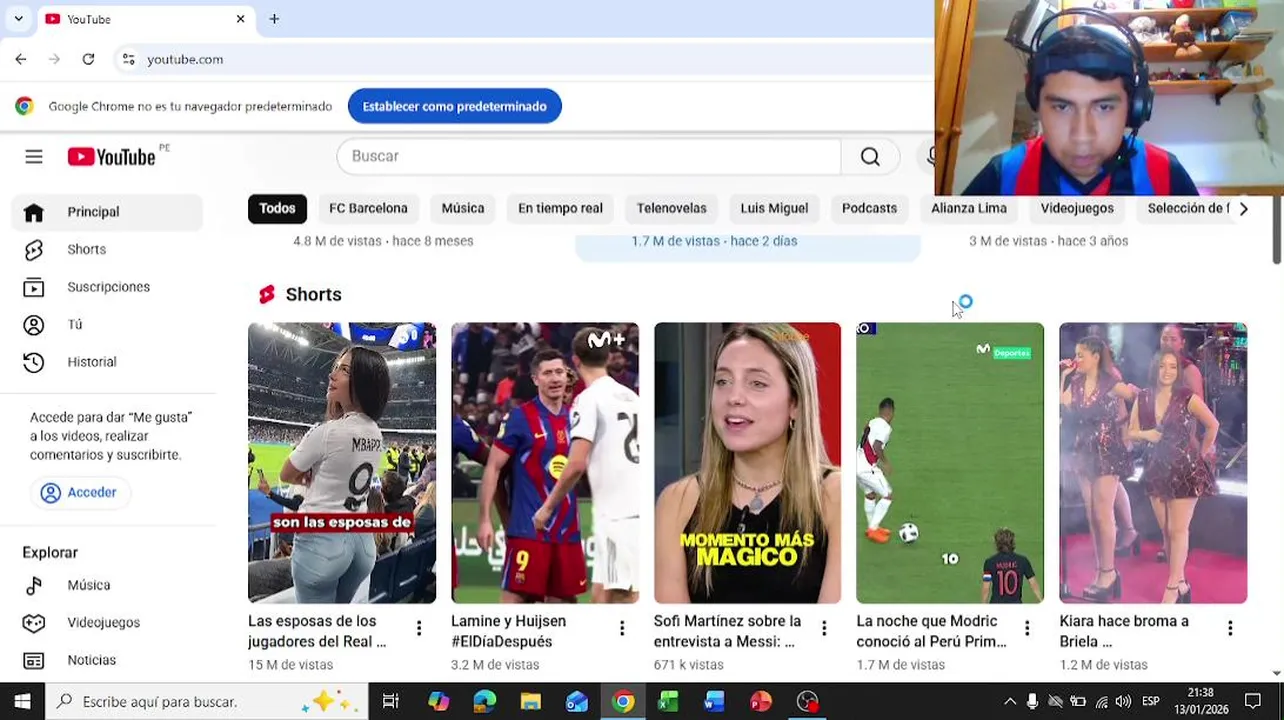Image resolution: width=1284 pixels, height=720 pixels.
Task: Go back in Chrome
Action: [x=21, y=59]
